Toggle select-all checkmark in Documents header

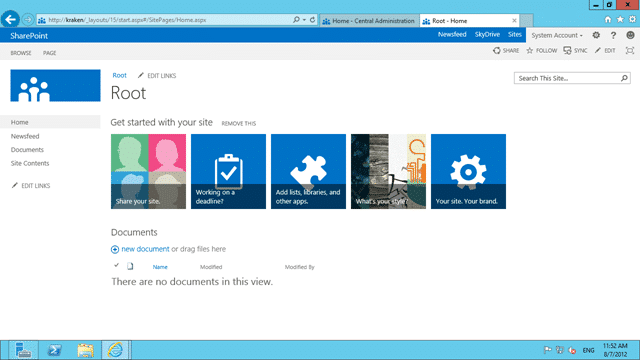116,266
